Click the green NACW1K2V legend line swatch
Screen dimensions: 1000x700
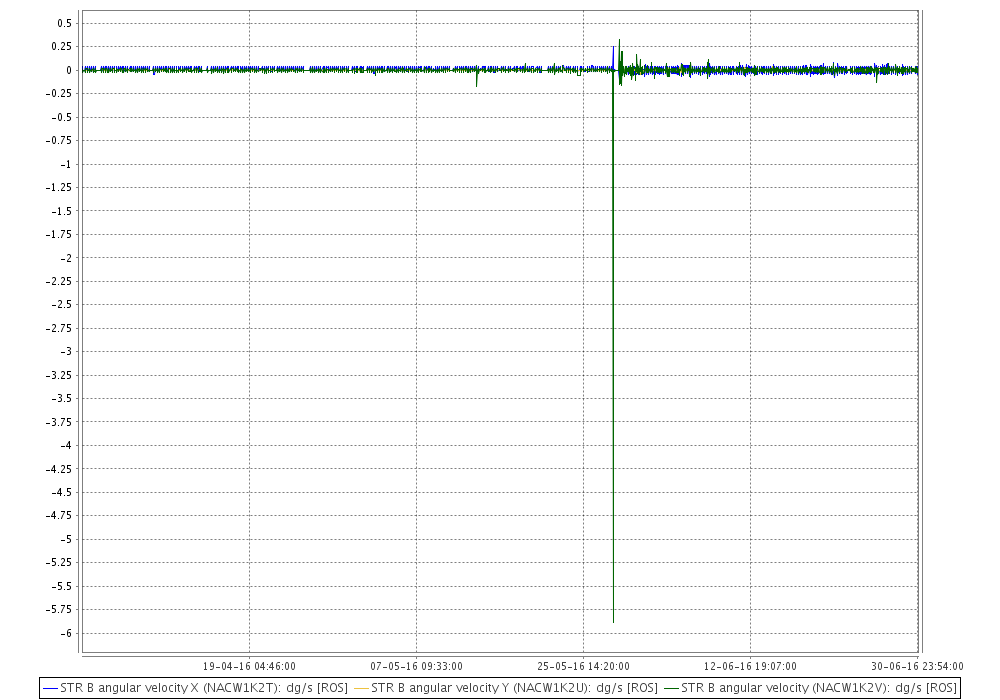[672, 689]
